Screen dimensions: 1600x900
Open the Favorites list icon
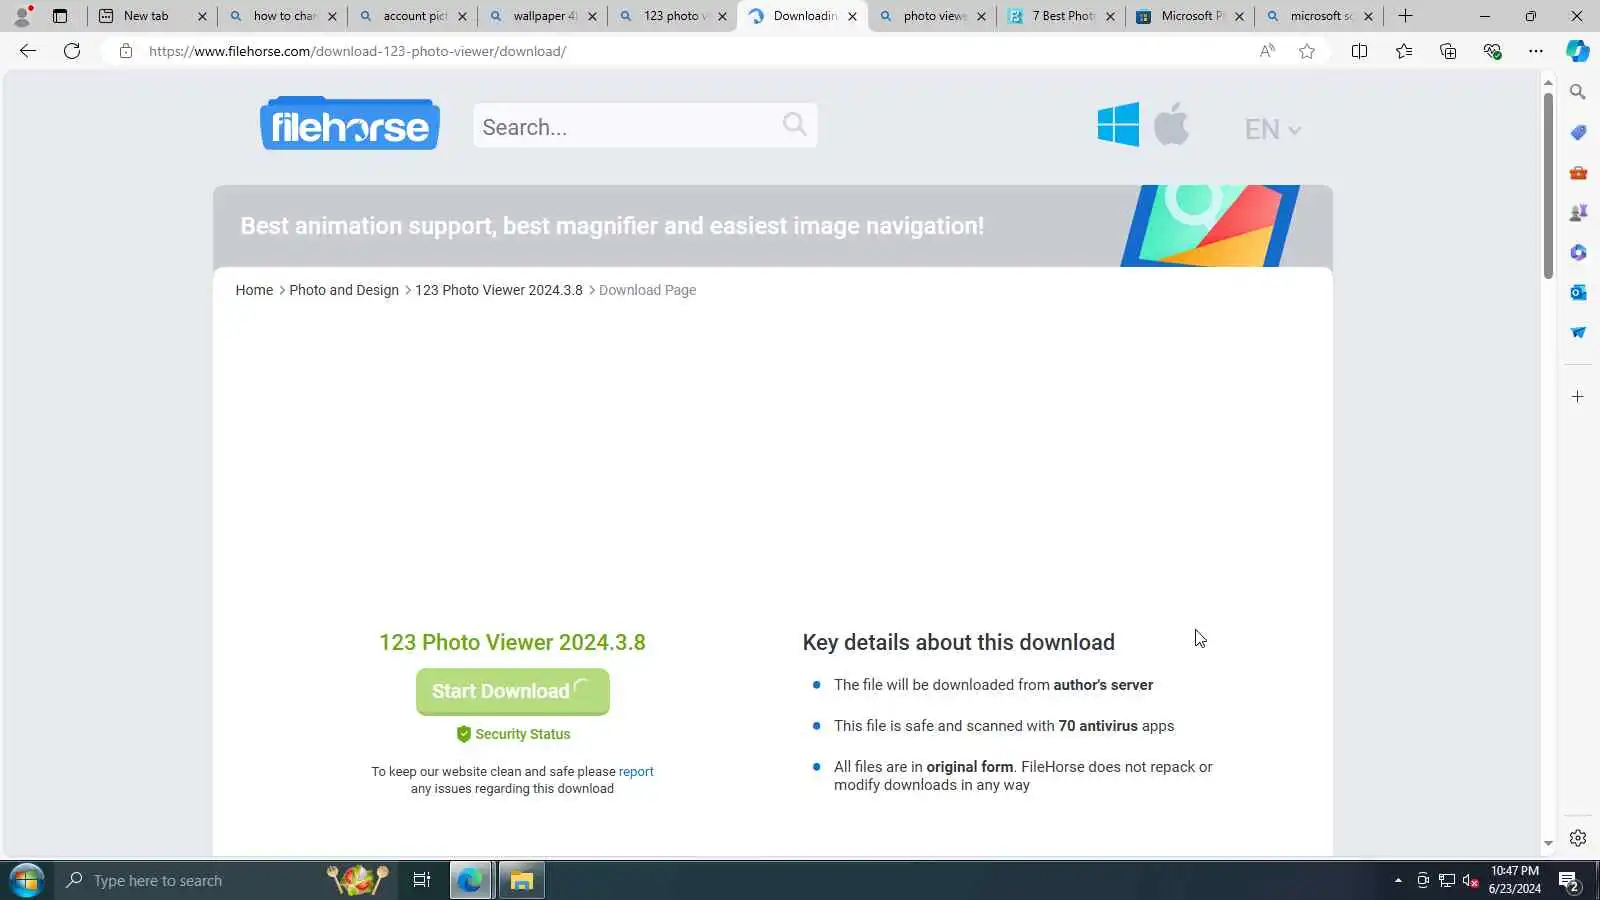(x=1404, y=51)
